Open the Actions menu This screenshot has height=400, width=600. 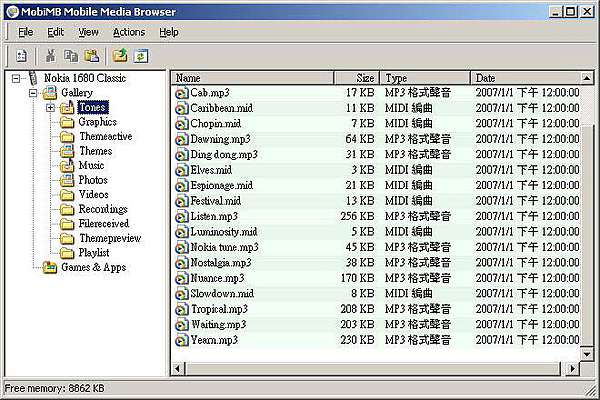click(x=129, y=32)
